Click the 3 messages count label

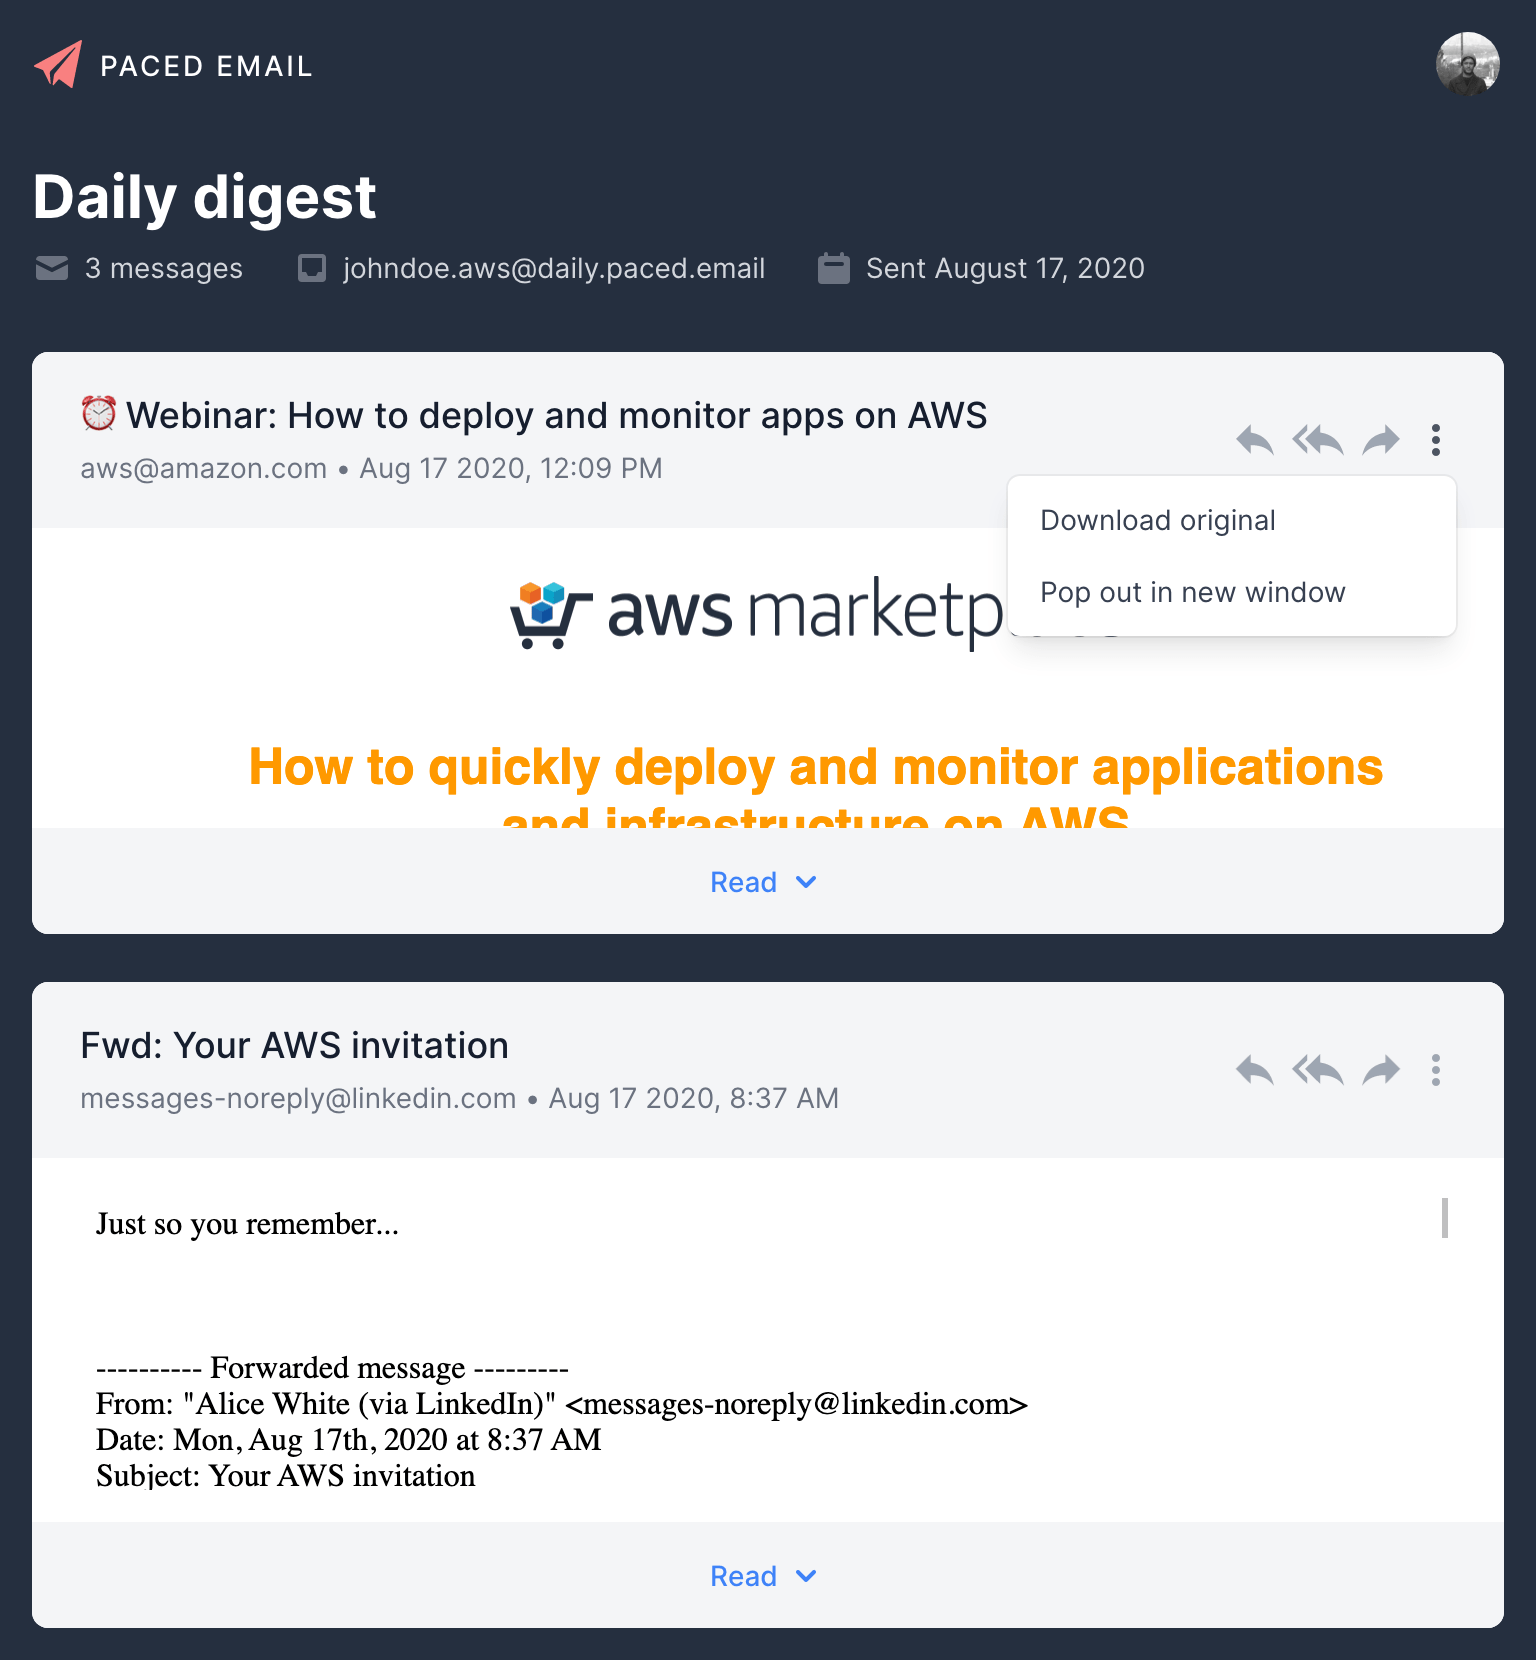pos(164,268)
